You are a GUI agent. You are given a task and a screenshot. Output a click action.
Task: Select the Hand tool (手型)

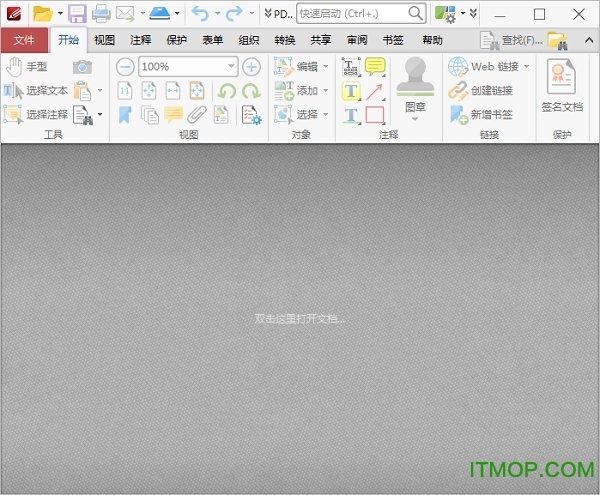(27, 67)
